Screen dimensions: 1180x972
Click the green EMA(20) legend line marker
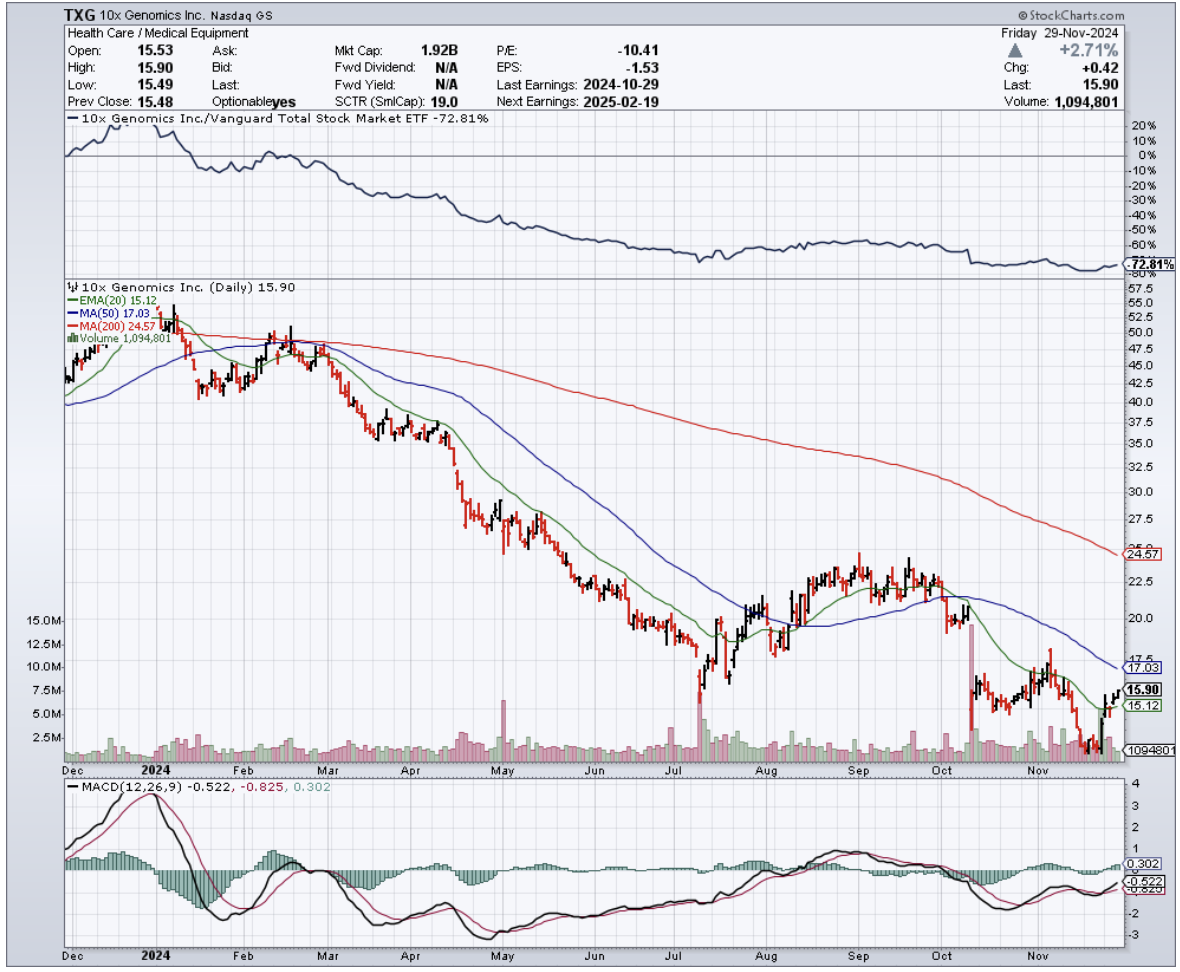(70, 299)
